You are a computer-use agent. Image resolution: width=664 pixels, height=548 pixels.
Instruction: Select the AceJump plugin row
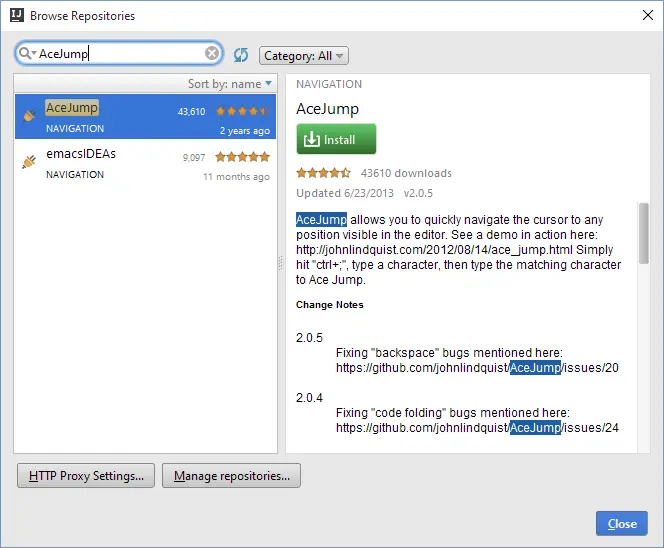point(145,116)
